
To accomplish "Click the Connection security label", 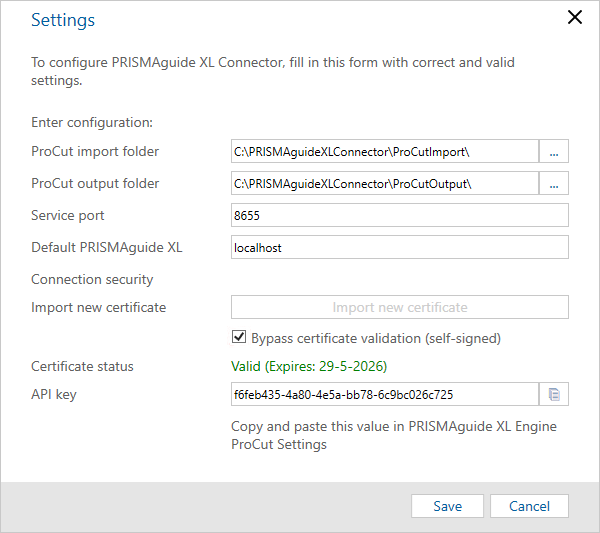I will point(92,279).
